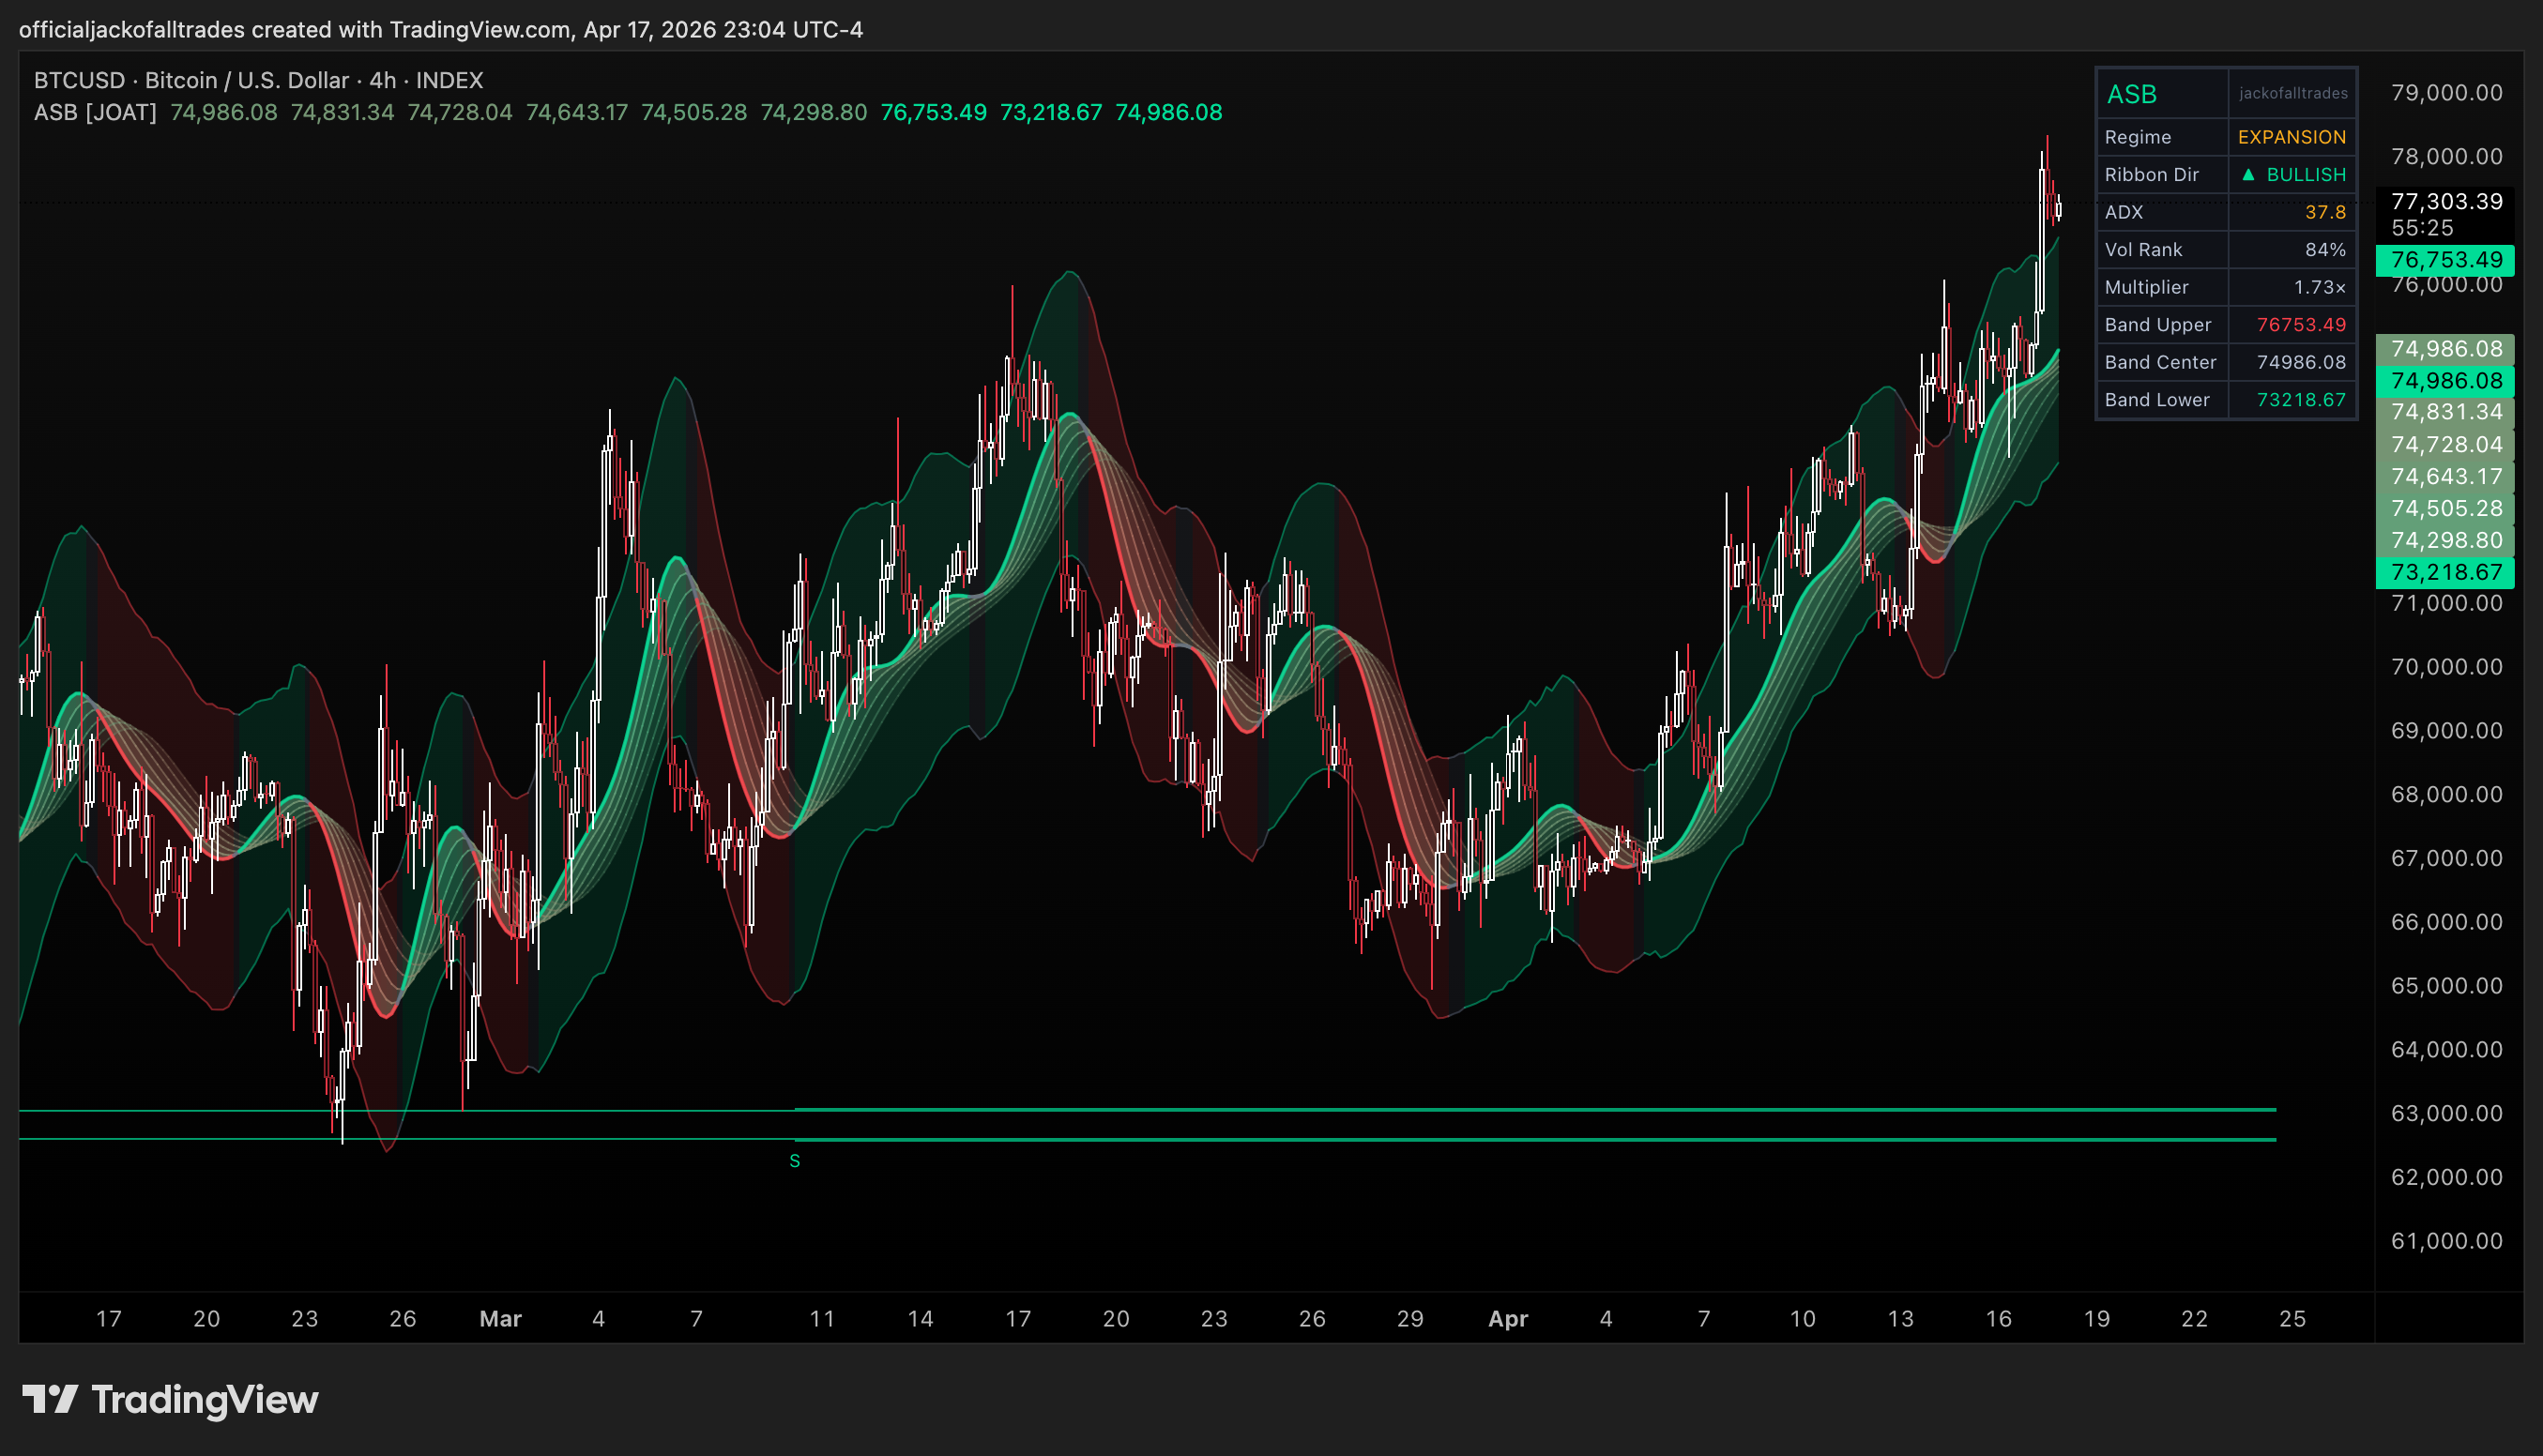Image resolution: width=2543 pixels, height=1456 pixels.
Task: Click the 74,643.17 value in indicator legend
Action: pos(577,112)
